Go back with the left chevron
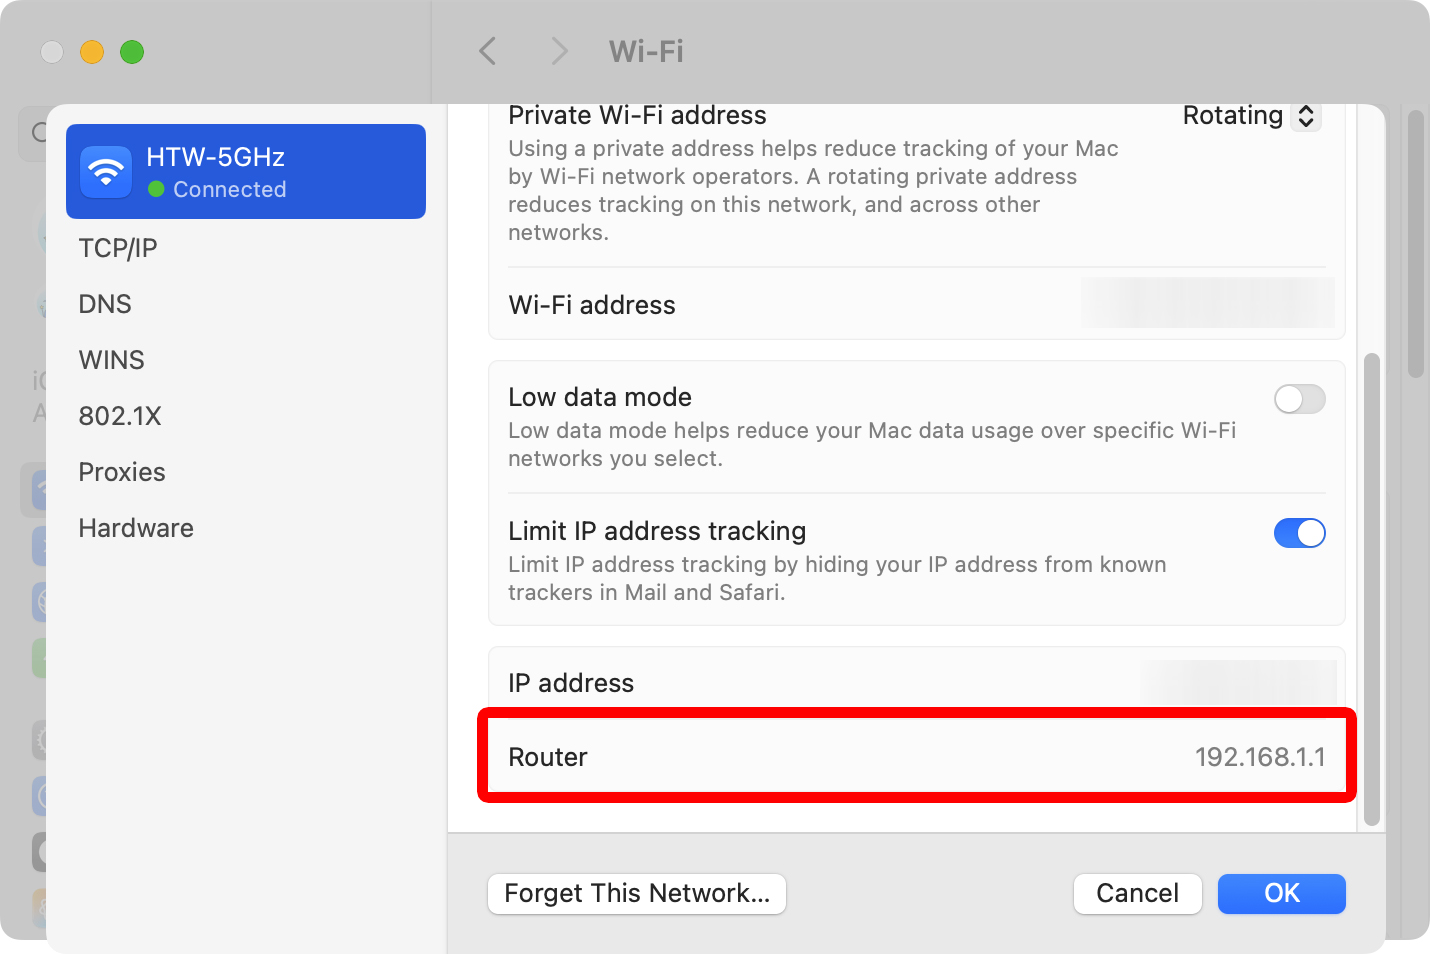The image size is (1430, 954). (488, 51)
